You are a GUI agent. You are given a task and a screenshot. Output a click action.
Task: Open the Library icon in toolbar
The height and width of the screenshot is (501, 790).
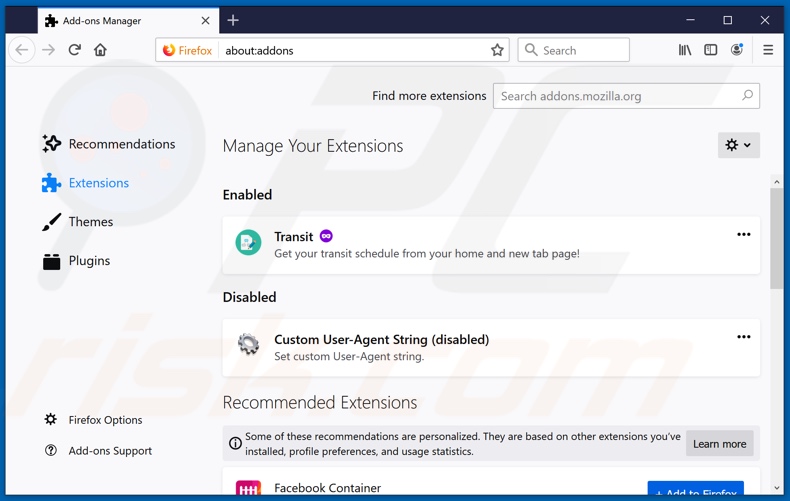coord(685,50)
